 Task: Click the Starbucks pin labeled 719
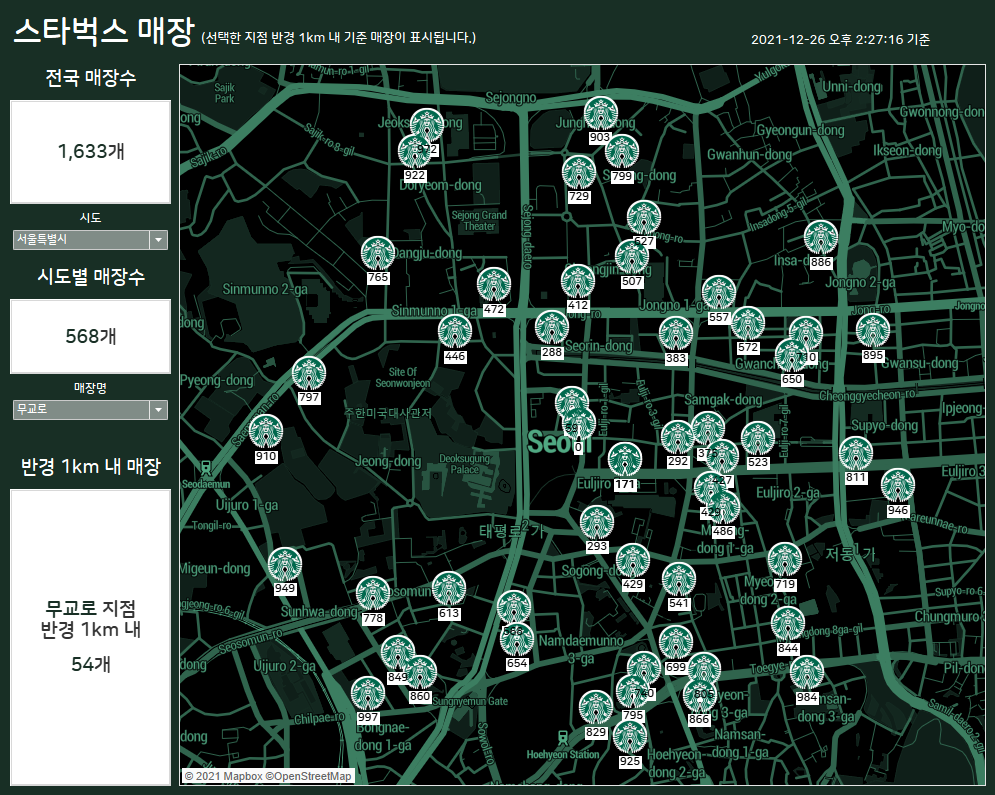[784, 560]
